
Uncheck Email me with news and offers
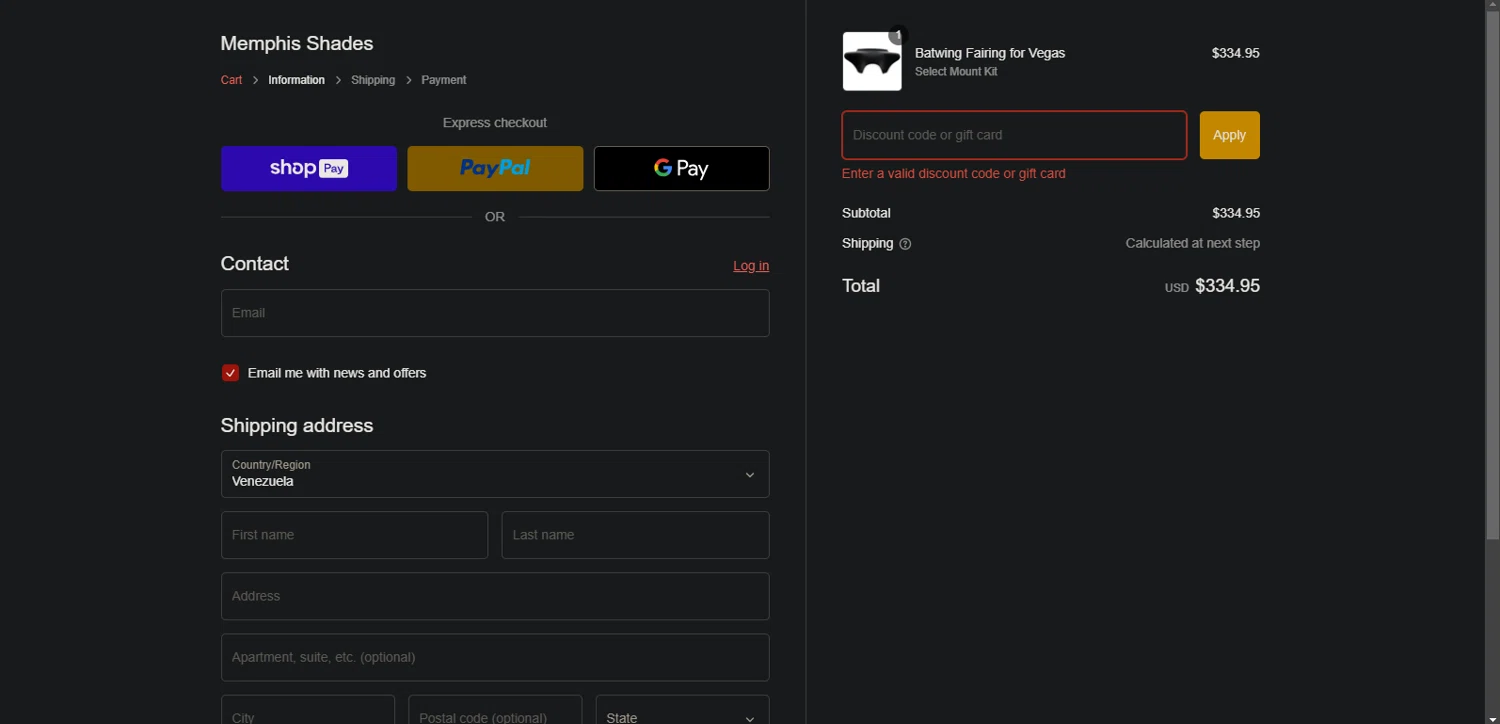tap(231, 373)
